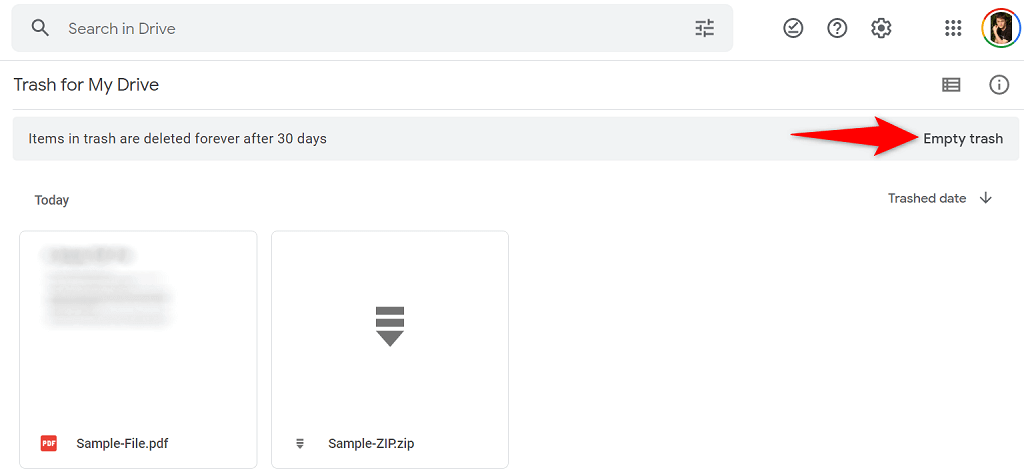This screenshot has width=1024, height=476.
Task: Open the offline ready status icon
Action: pos(793,28)
